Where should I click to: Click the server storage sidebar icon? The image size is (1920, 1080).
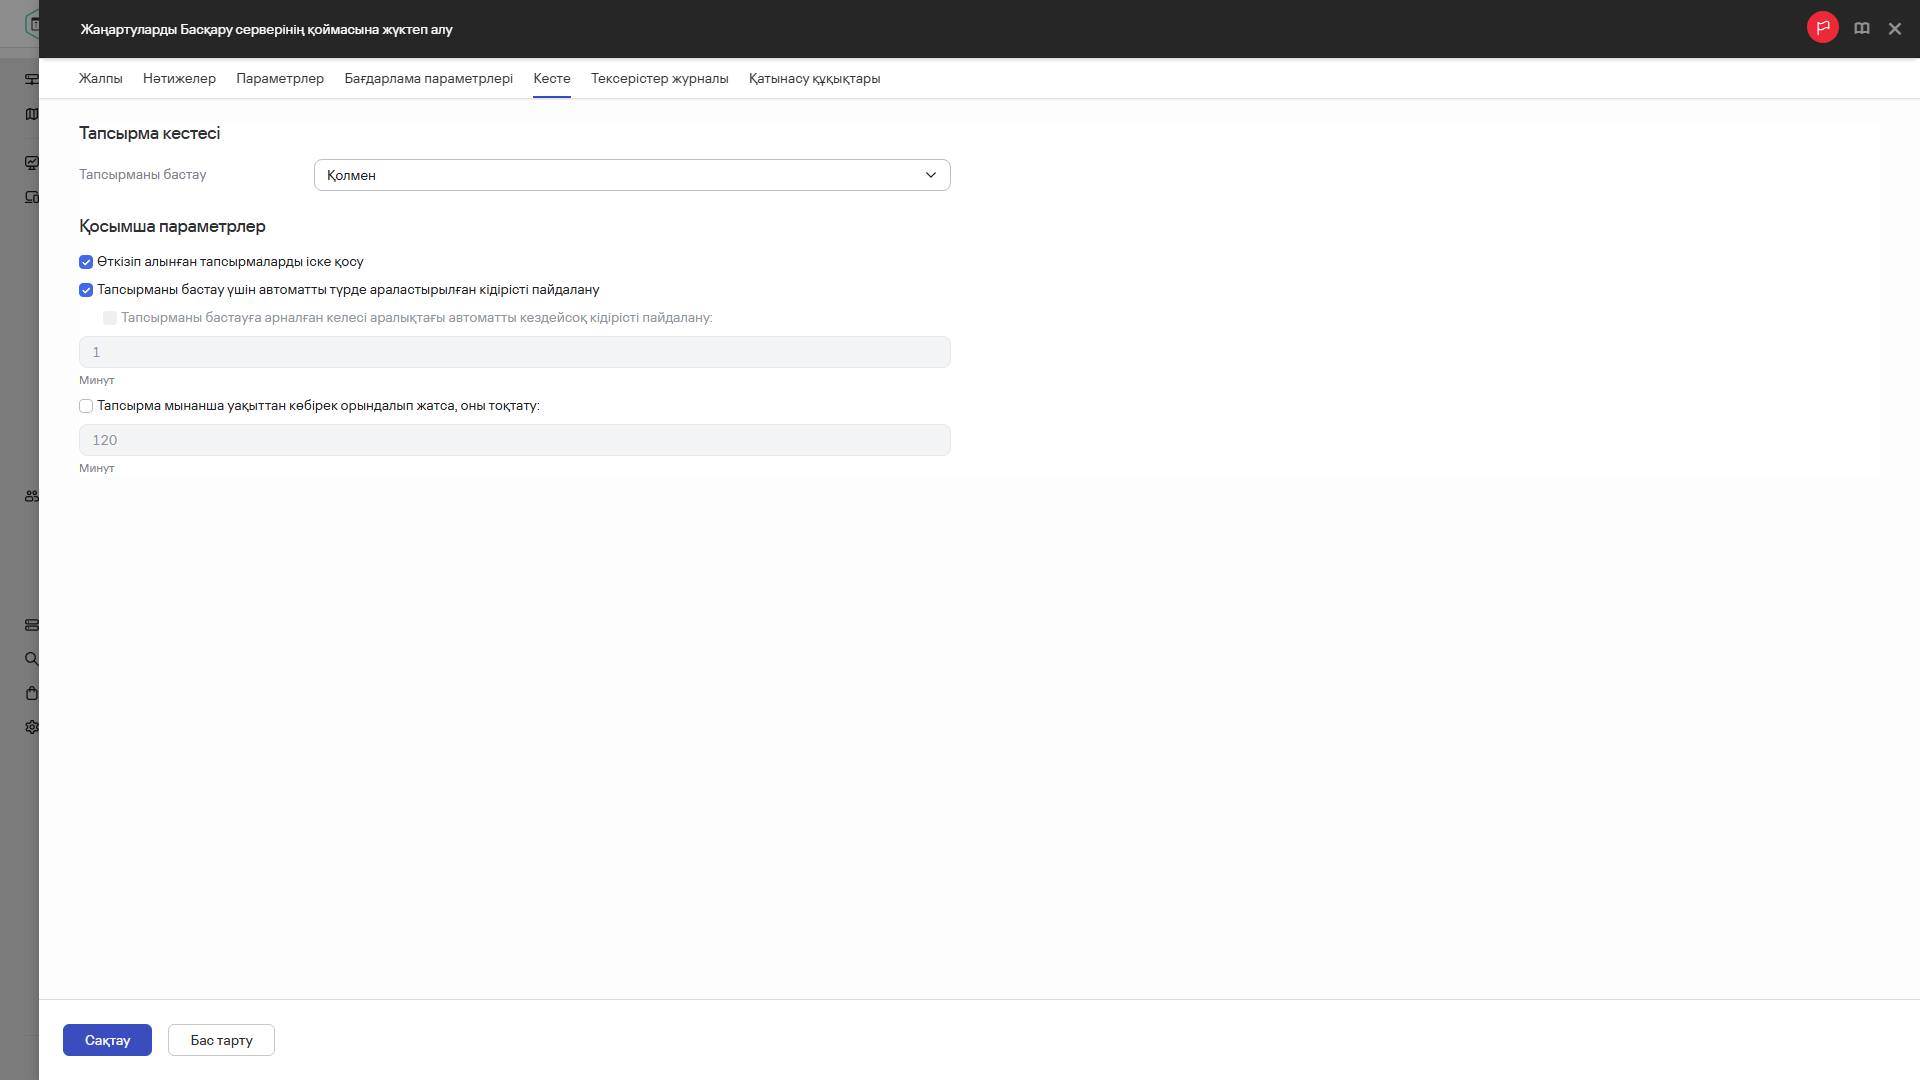tap(32, 625)
